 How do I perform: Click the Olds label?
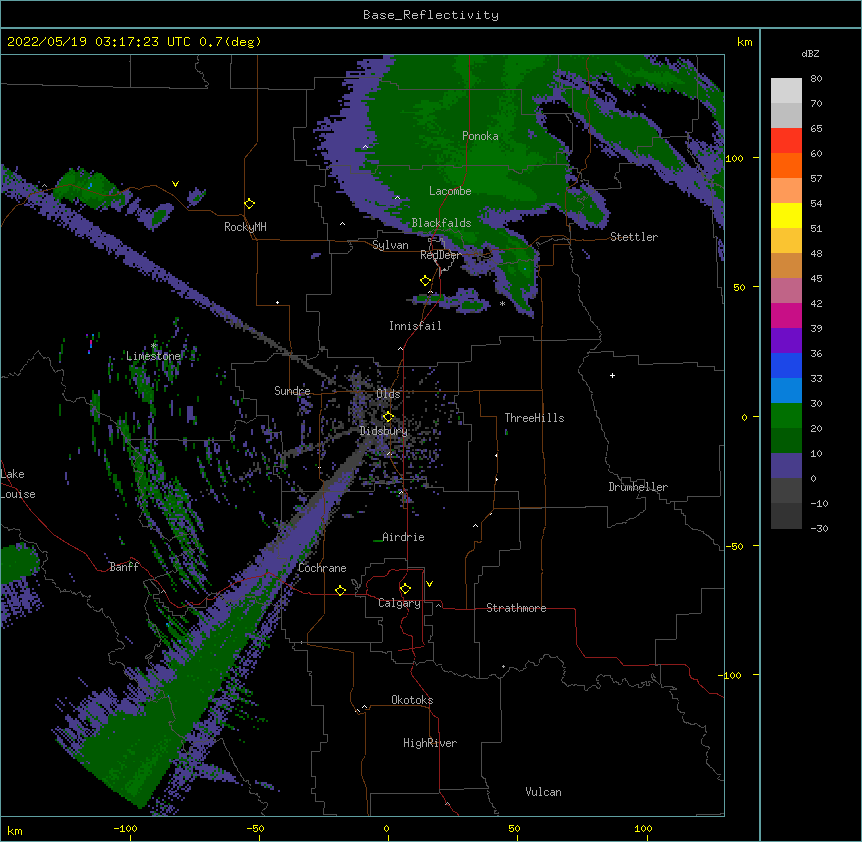(x=388, y=394)
